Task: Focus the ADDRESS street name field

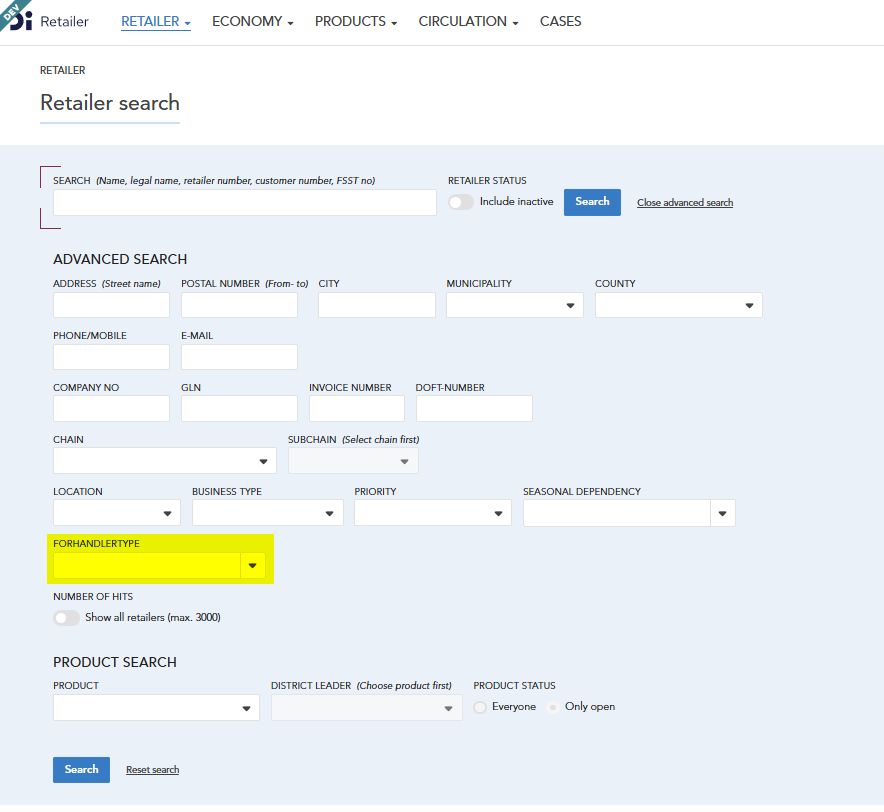Action: (x=111, y=305)
